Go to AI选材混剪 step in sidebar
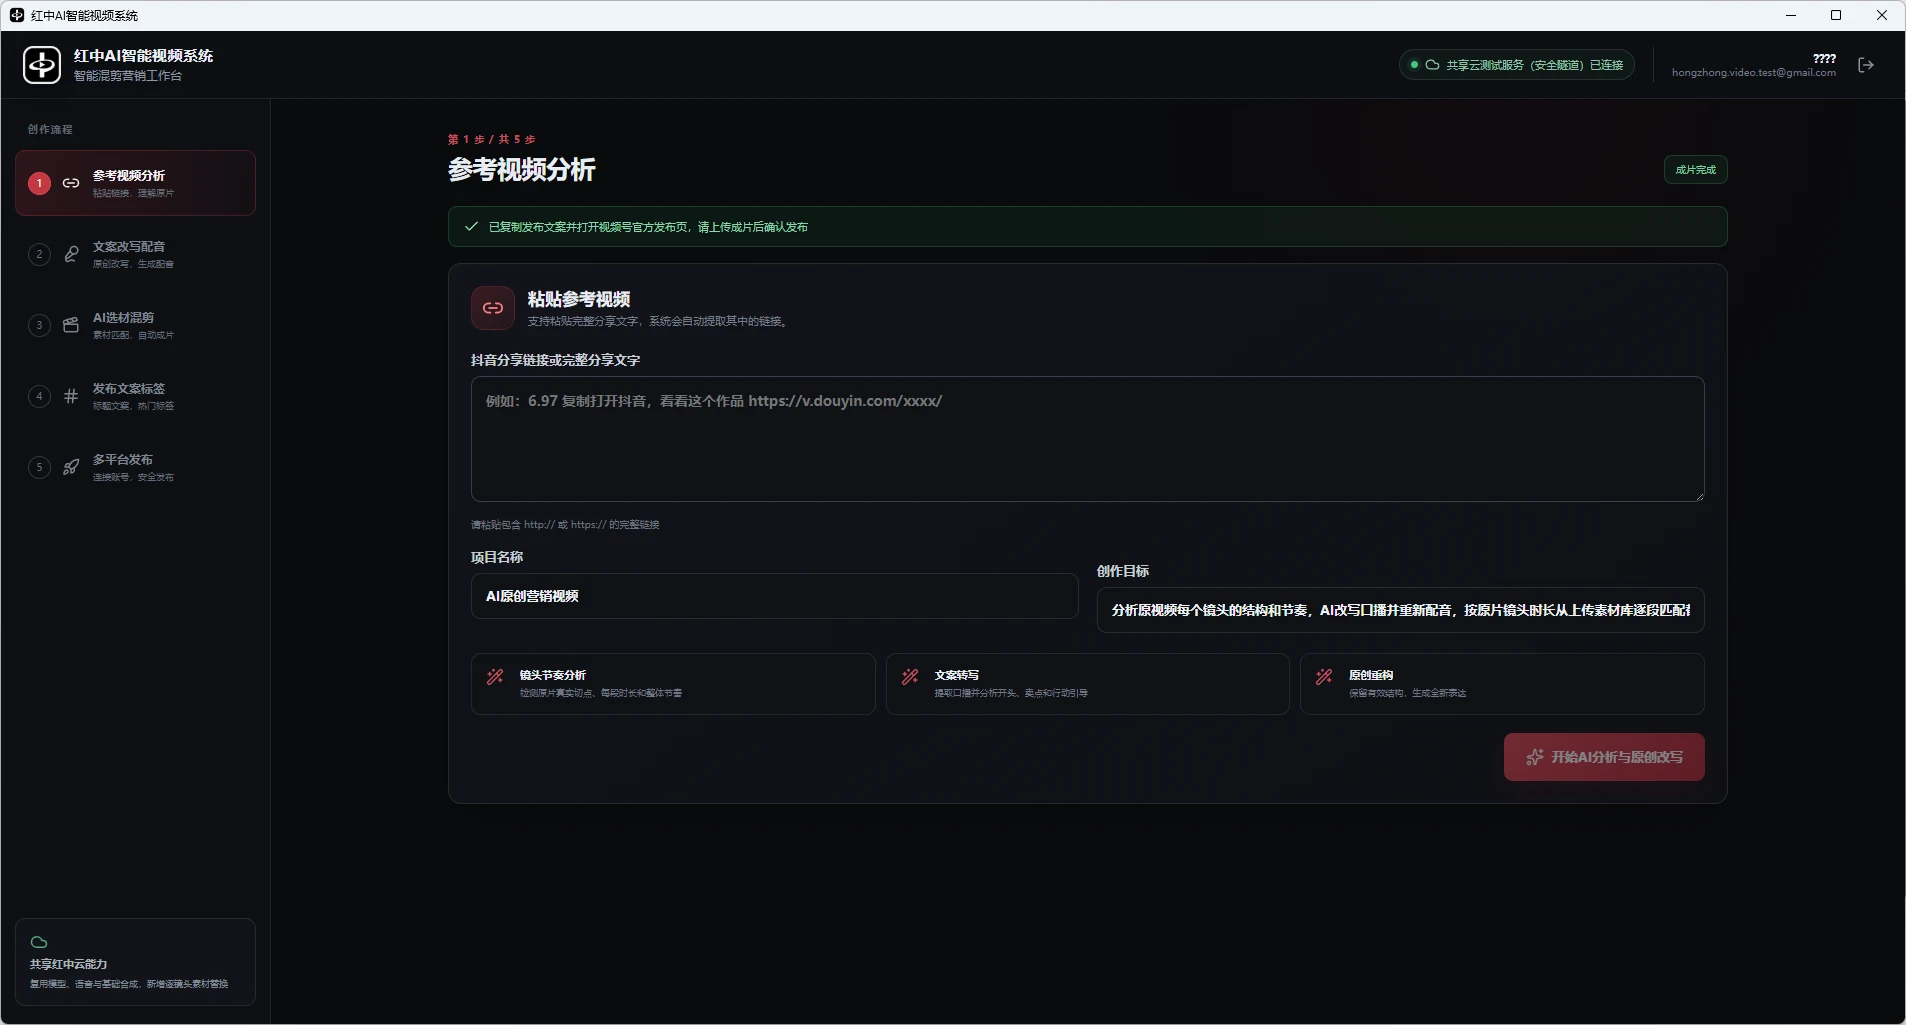This screenshot has width=1906, height=1025. pyautogui.click(x=135, y=325)
